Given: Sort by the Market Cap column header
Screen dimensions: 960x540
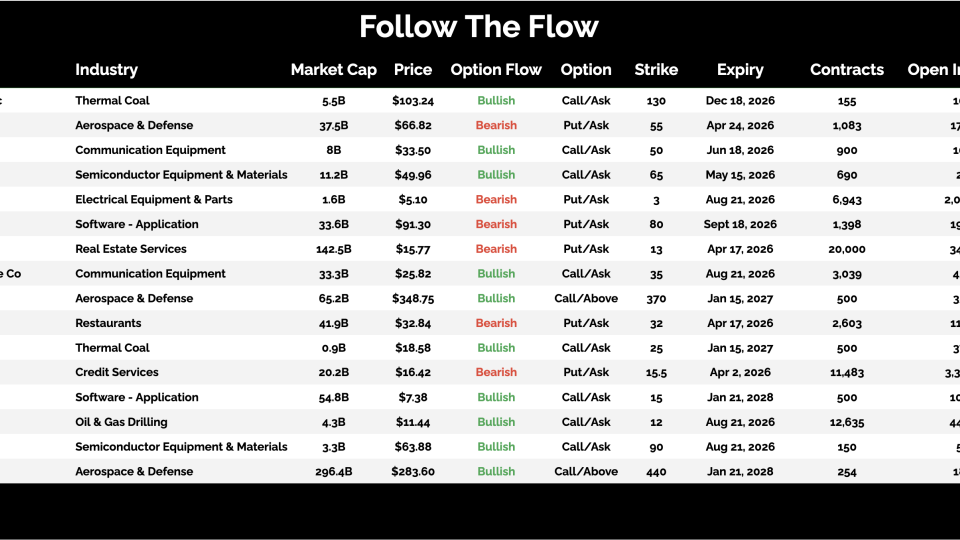Looking at the screenshot, I should coord(333,70).
